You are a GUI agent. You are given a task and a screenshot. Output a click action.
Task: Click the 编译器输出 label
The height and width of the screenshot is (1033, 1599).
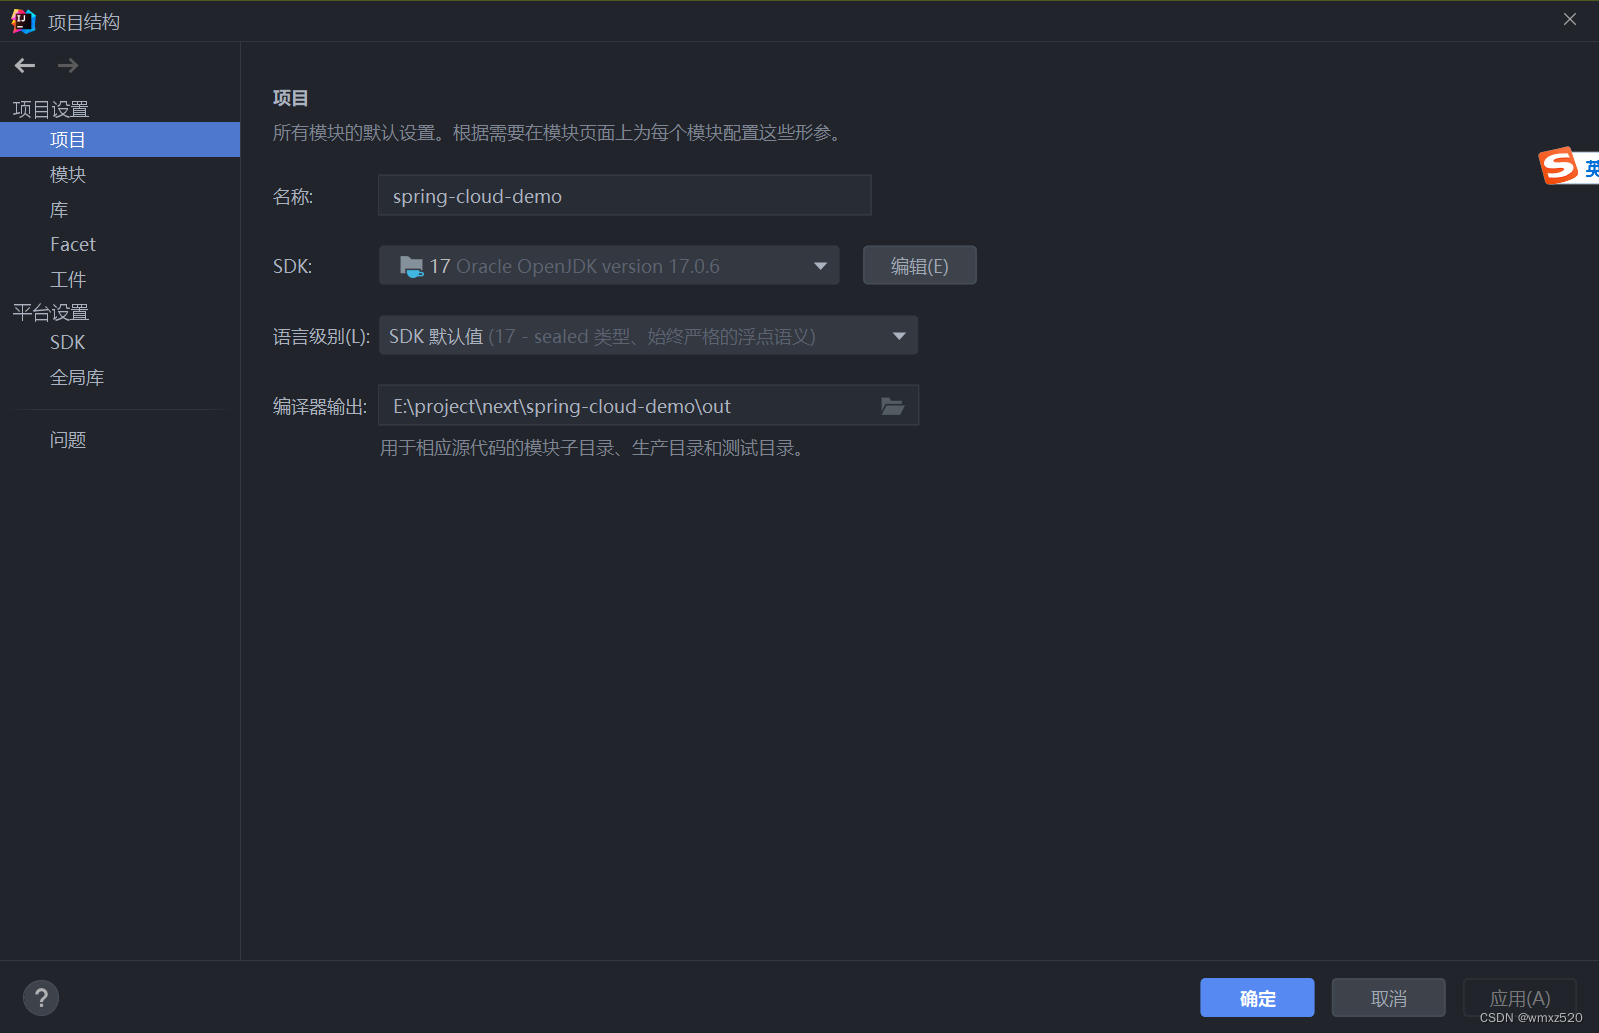point(320,407)
